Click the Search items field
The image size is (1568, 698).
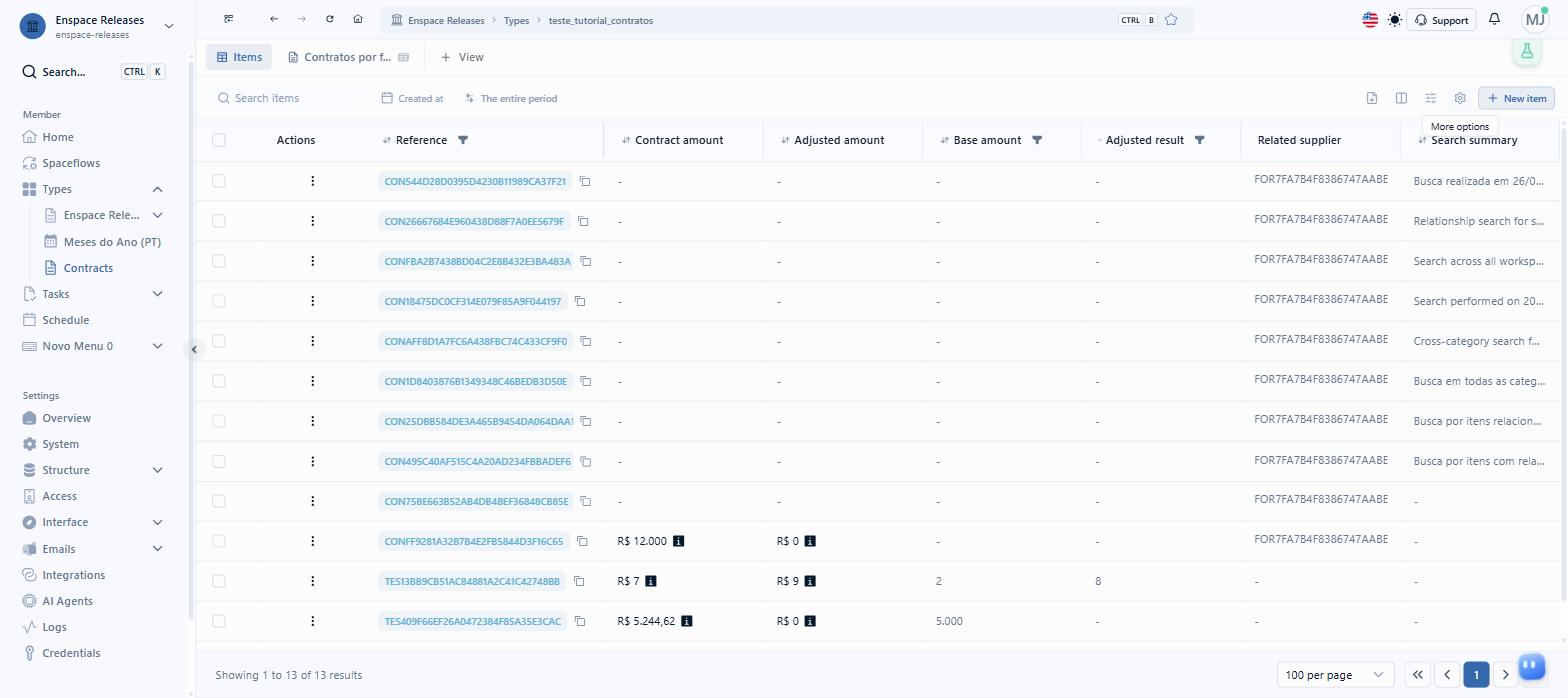tap(288, 98)
